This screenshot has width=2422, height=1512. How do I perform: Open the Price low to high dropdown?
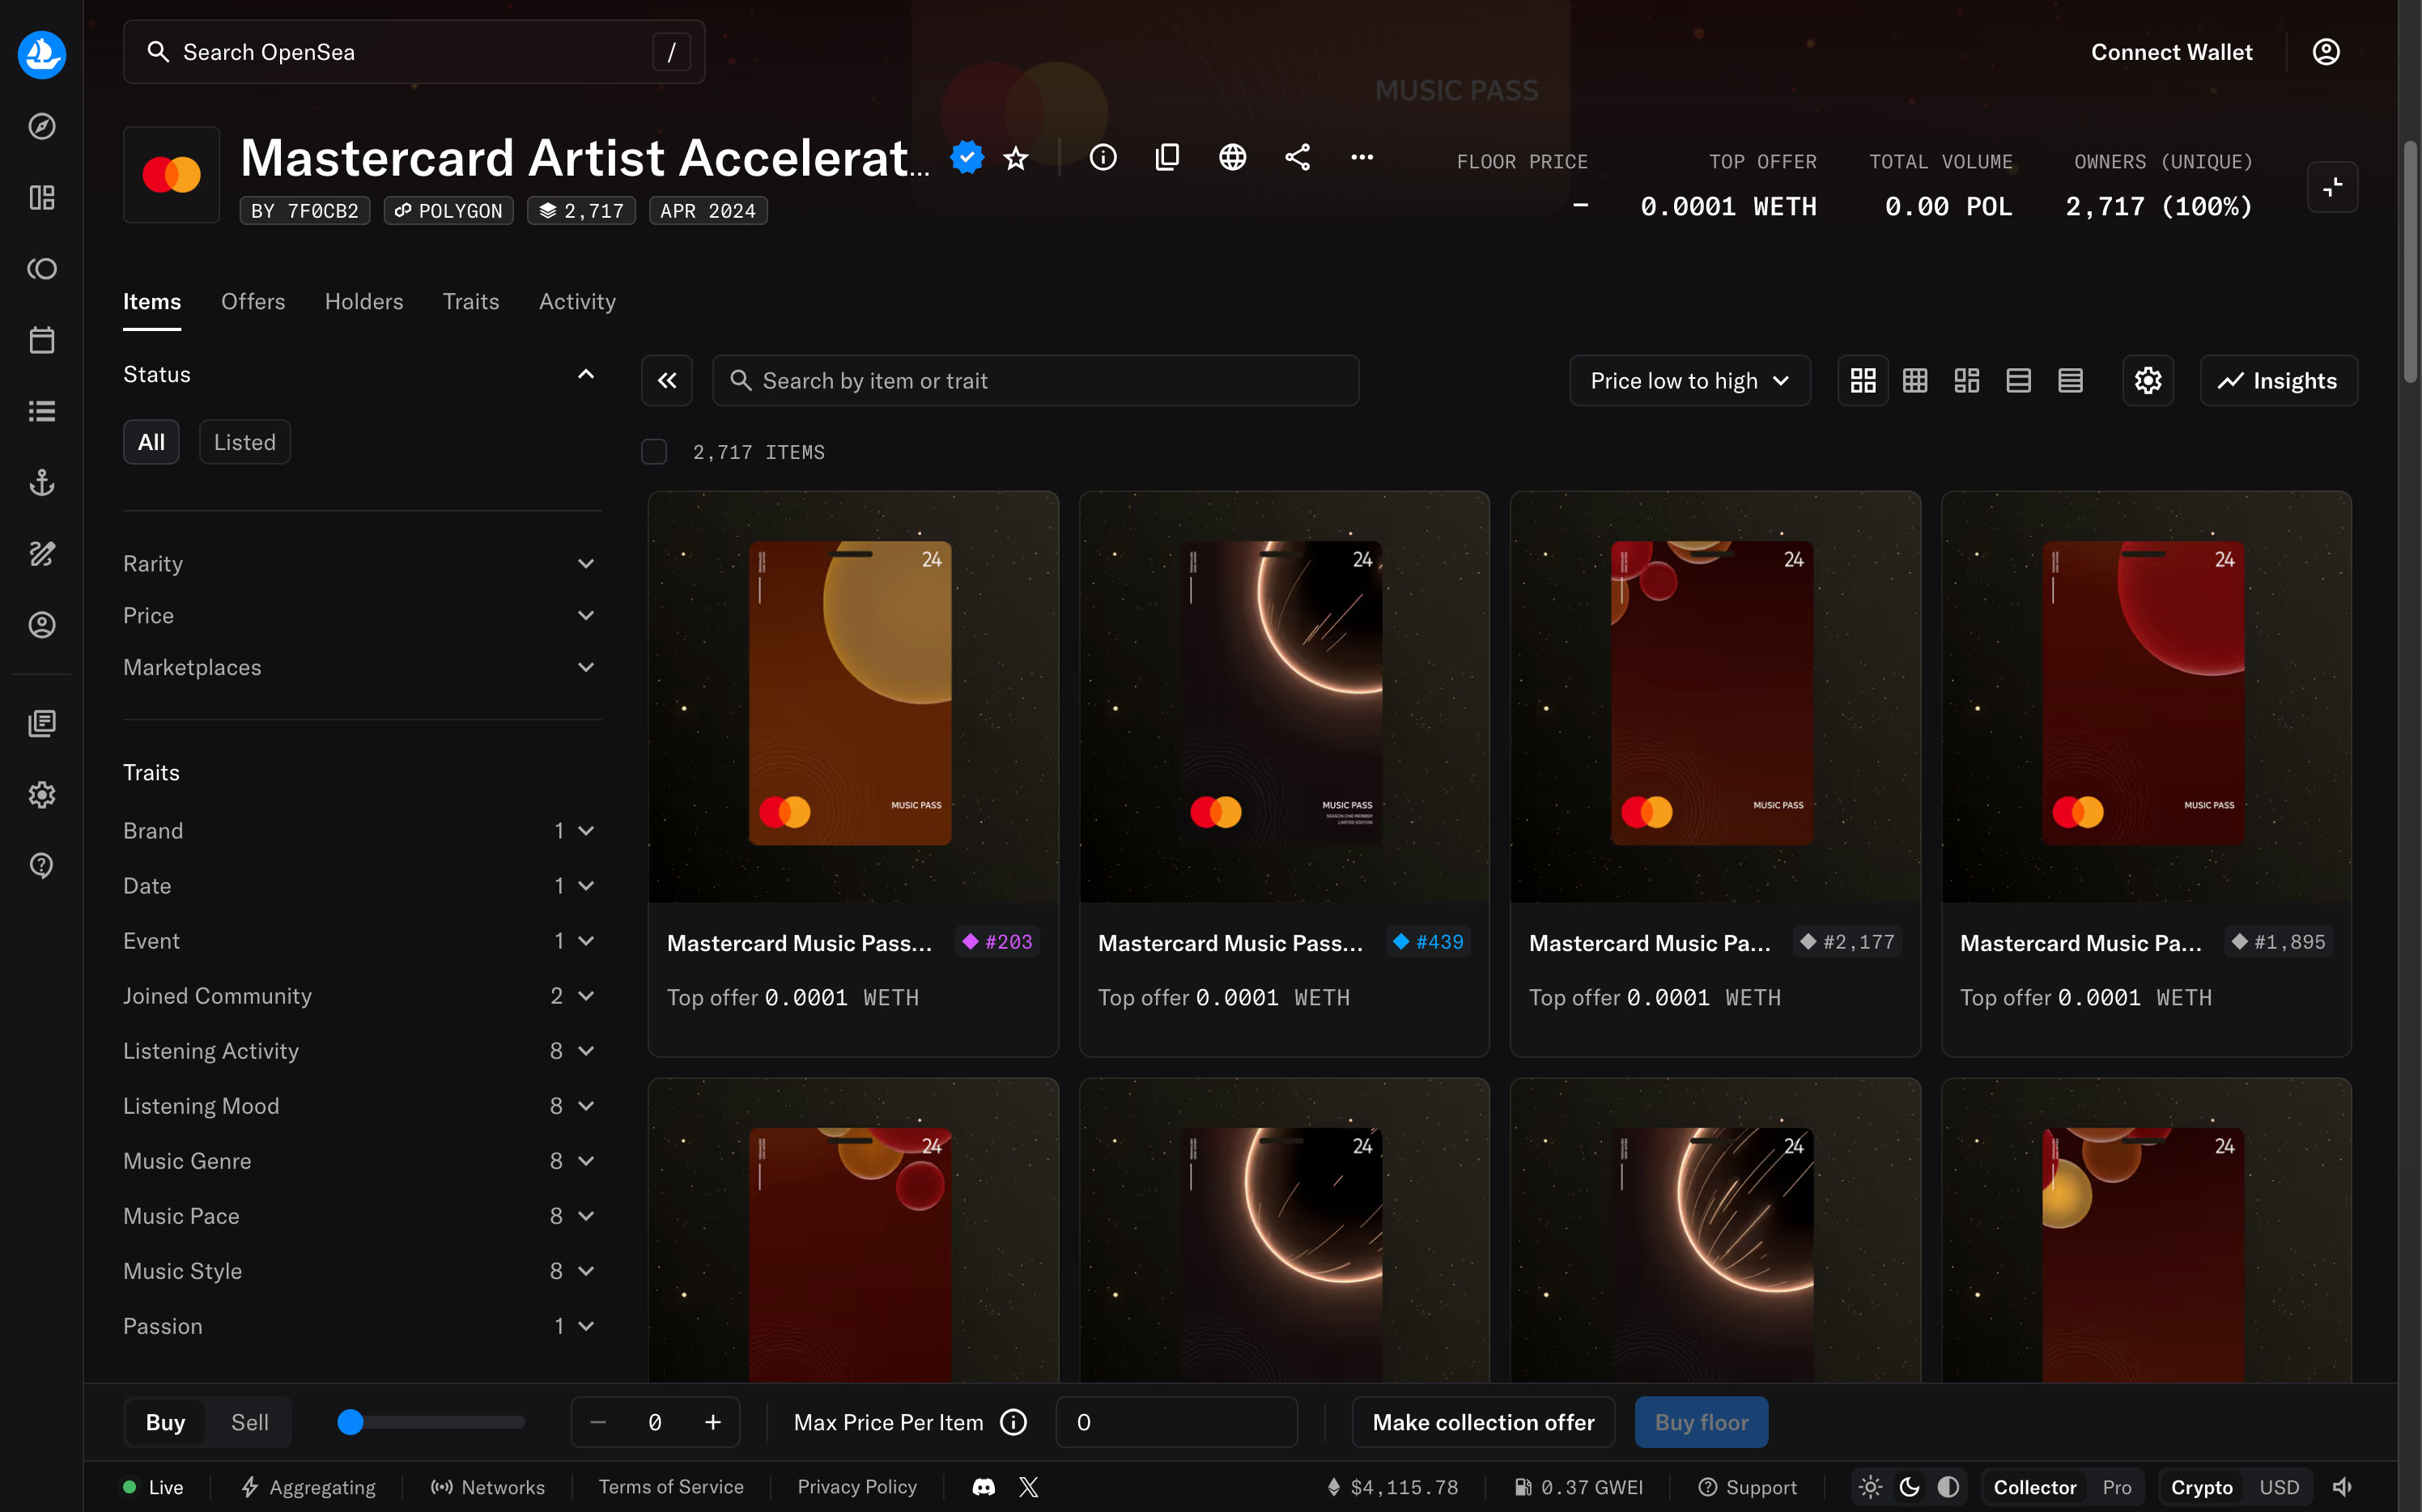[x=1689, y=381]
